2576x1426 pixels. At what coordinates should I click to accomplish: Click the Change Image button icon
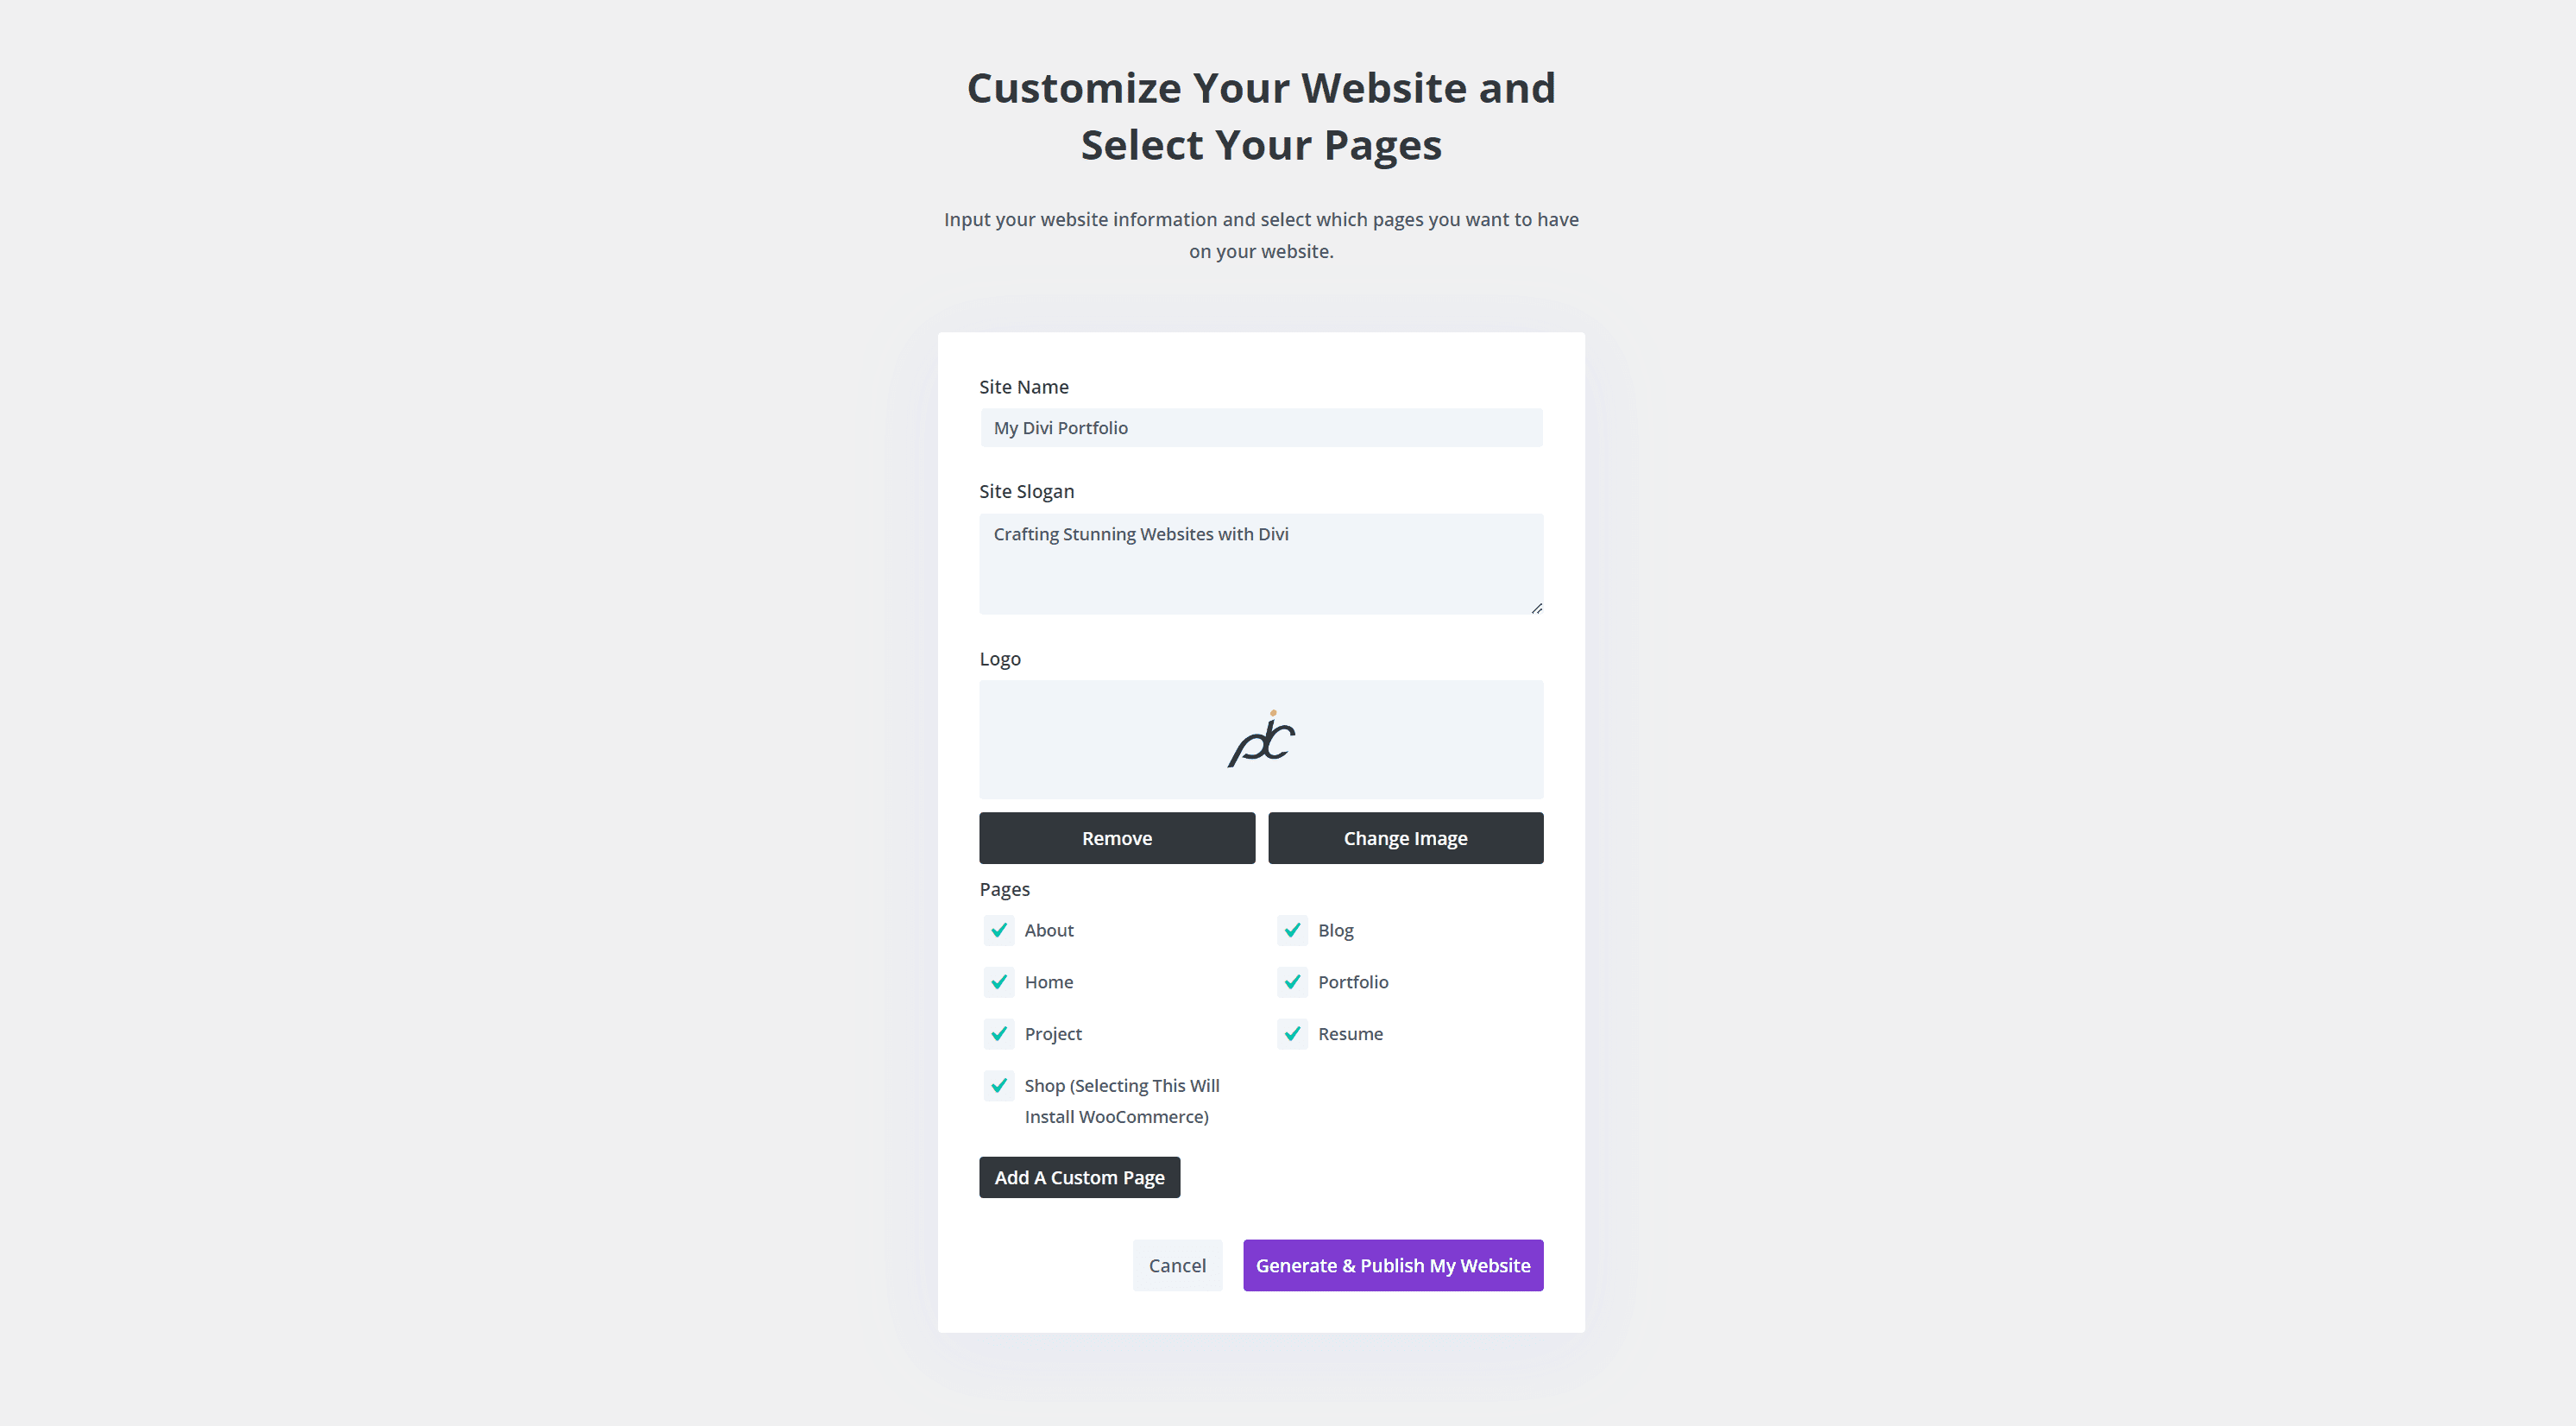1406,837
